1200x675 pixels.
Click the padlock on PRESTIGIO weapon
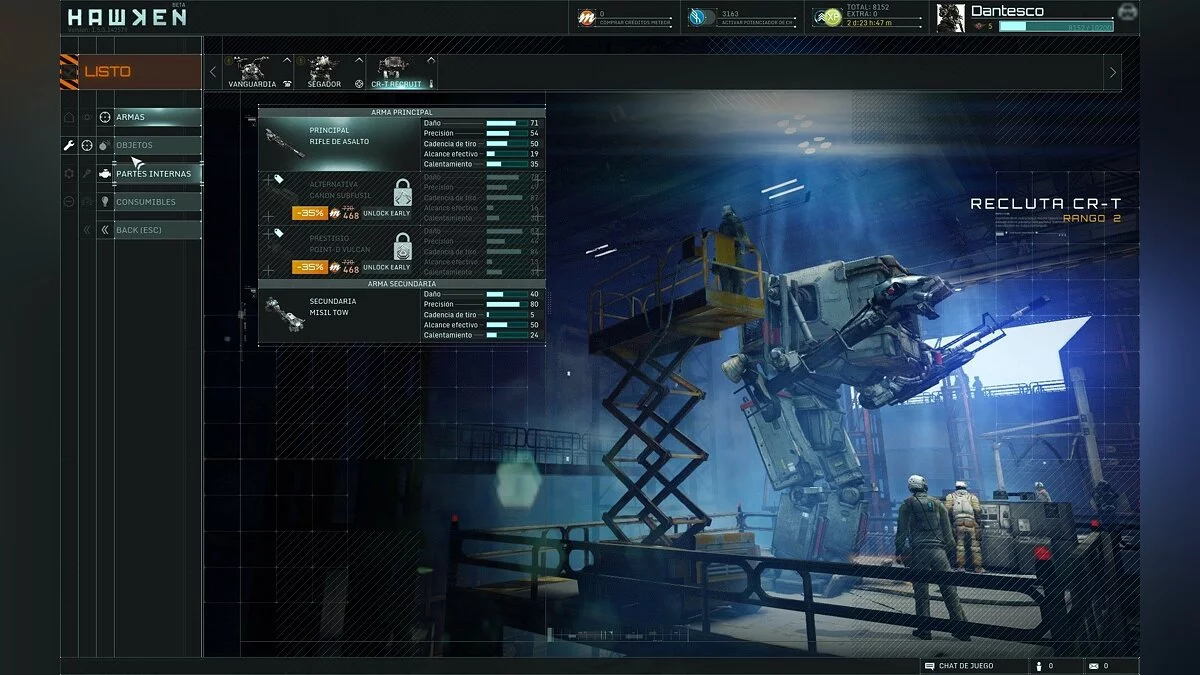(402, 245)
